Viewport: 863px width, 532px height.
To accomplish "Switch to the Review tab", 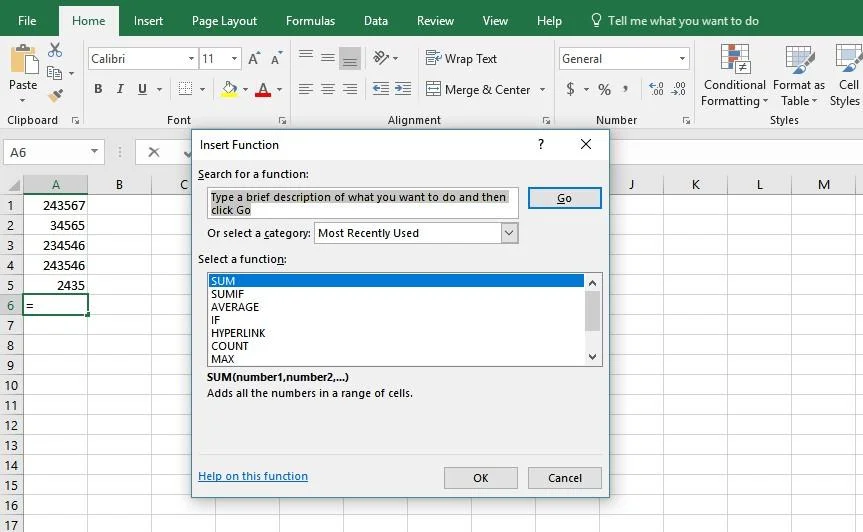I will [435, 21].
